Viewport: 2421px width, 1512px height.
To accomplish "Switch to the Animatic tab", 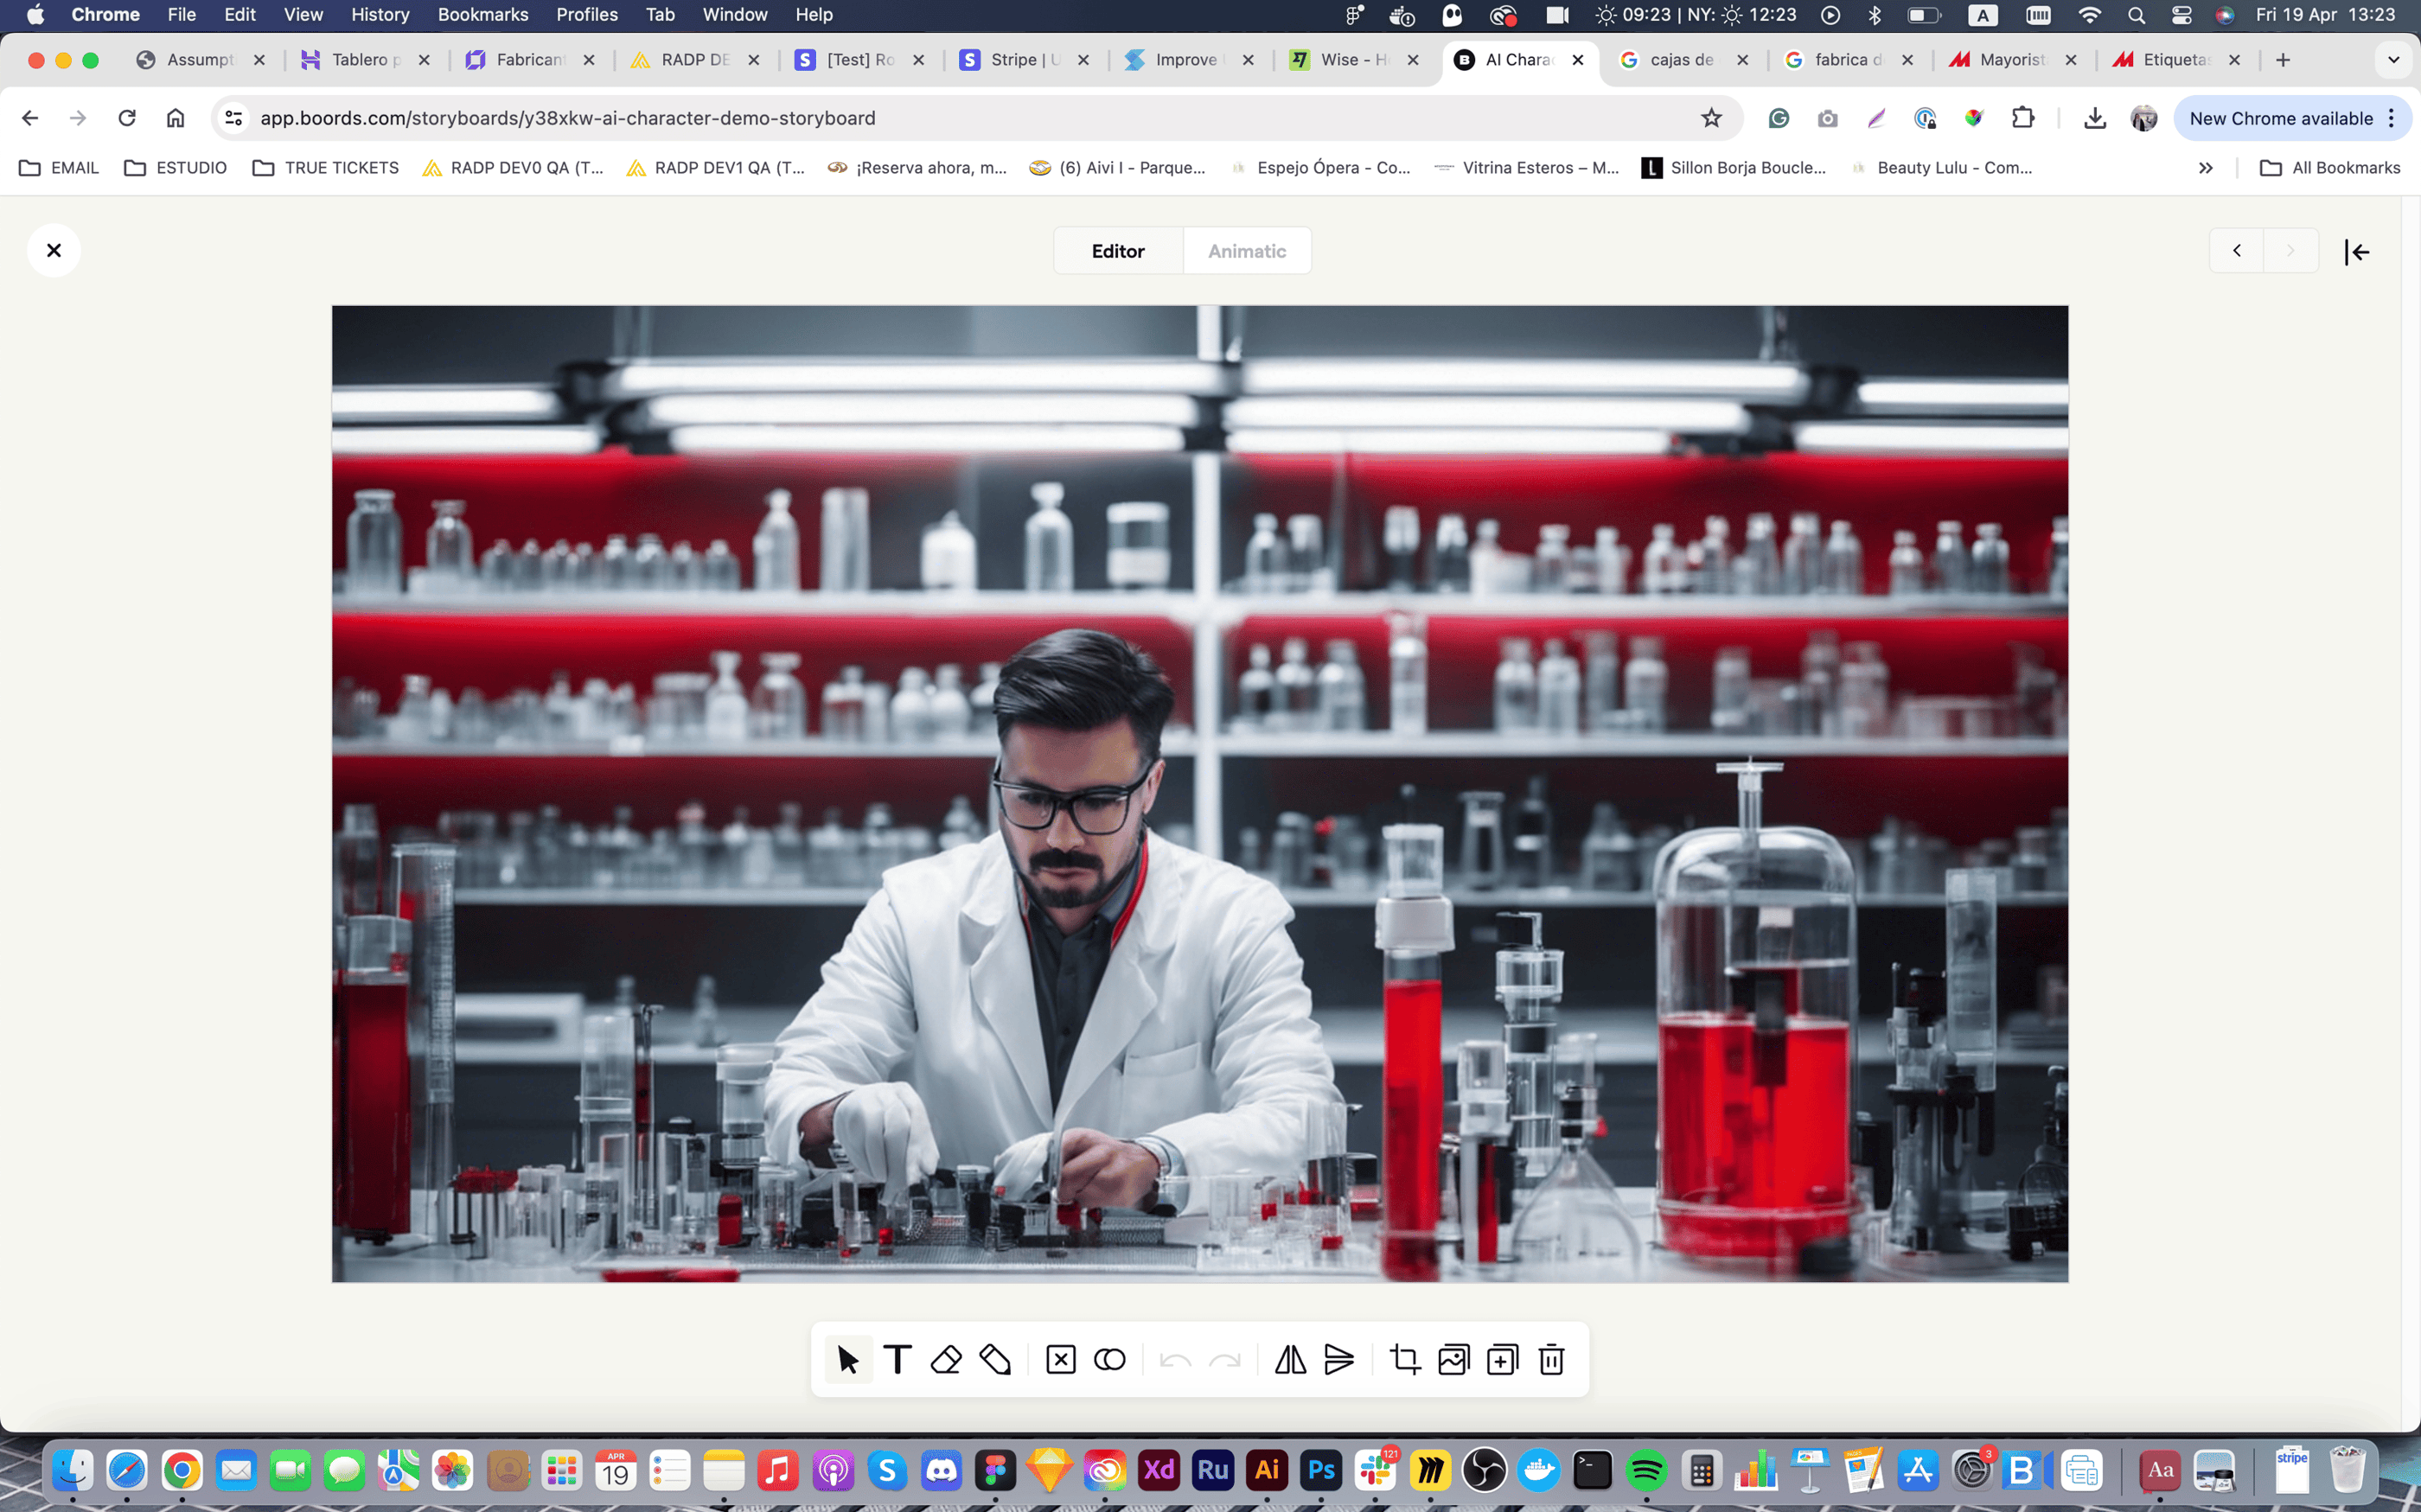I will 1246,251.
